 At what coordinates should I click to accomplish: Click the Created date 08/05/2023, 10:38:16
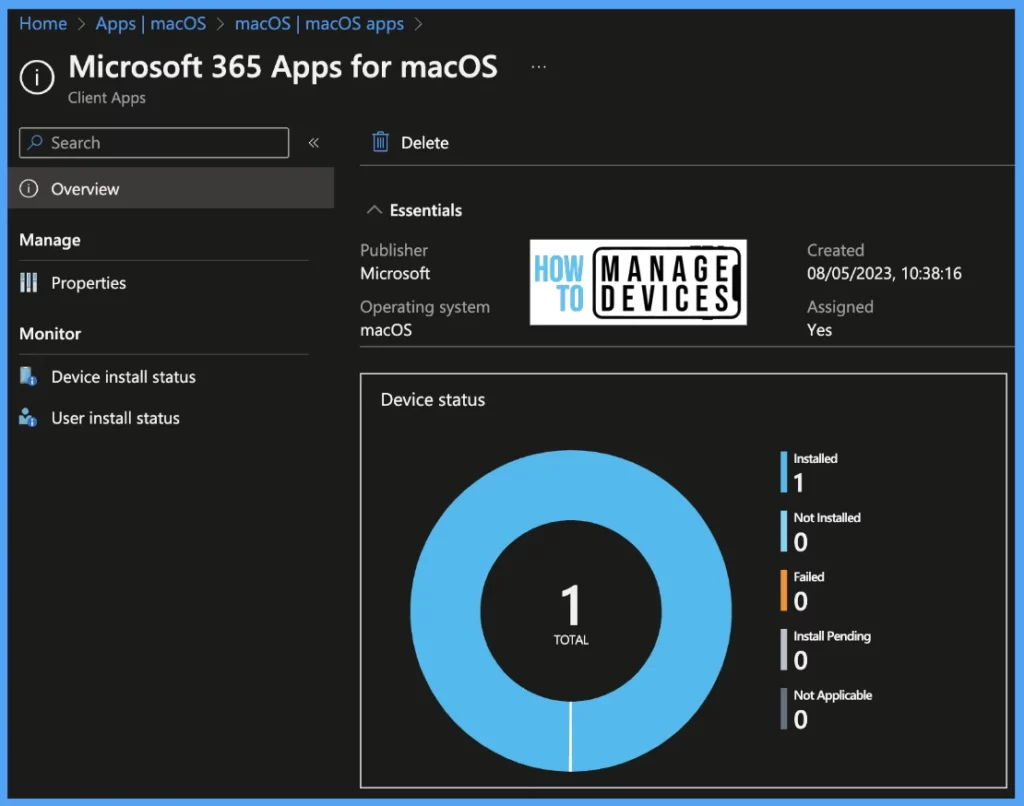pos(884,273)
